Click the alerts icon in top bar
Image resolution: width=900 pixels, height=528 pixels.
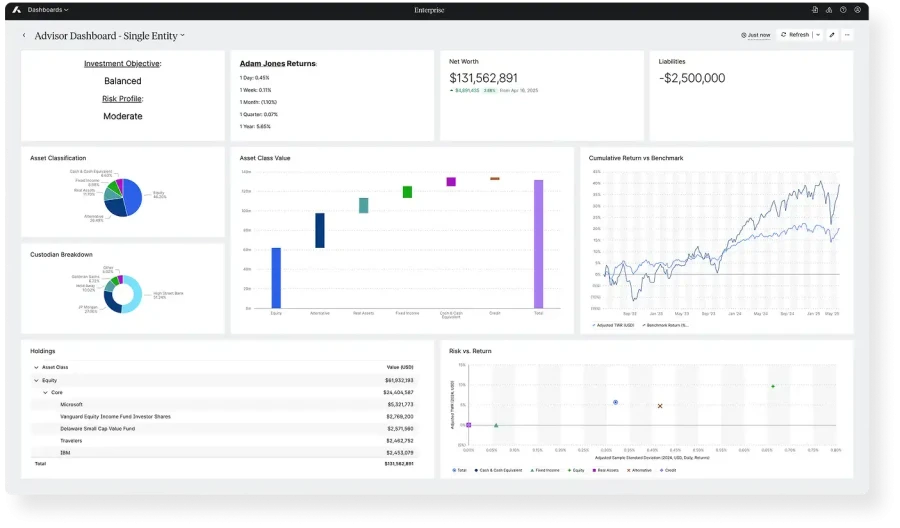pos(829,10)
